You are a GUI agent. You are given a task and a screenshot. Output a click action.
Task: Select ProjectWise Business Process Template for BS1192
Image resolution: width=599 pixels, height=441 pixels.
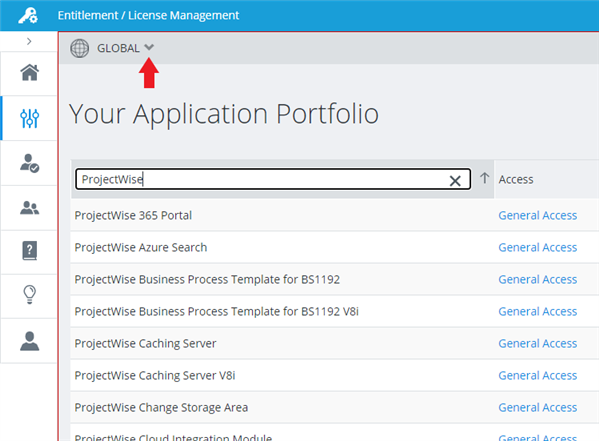(x=335, y=279)
